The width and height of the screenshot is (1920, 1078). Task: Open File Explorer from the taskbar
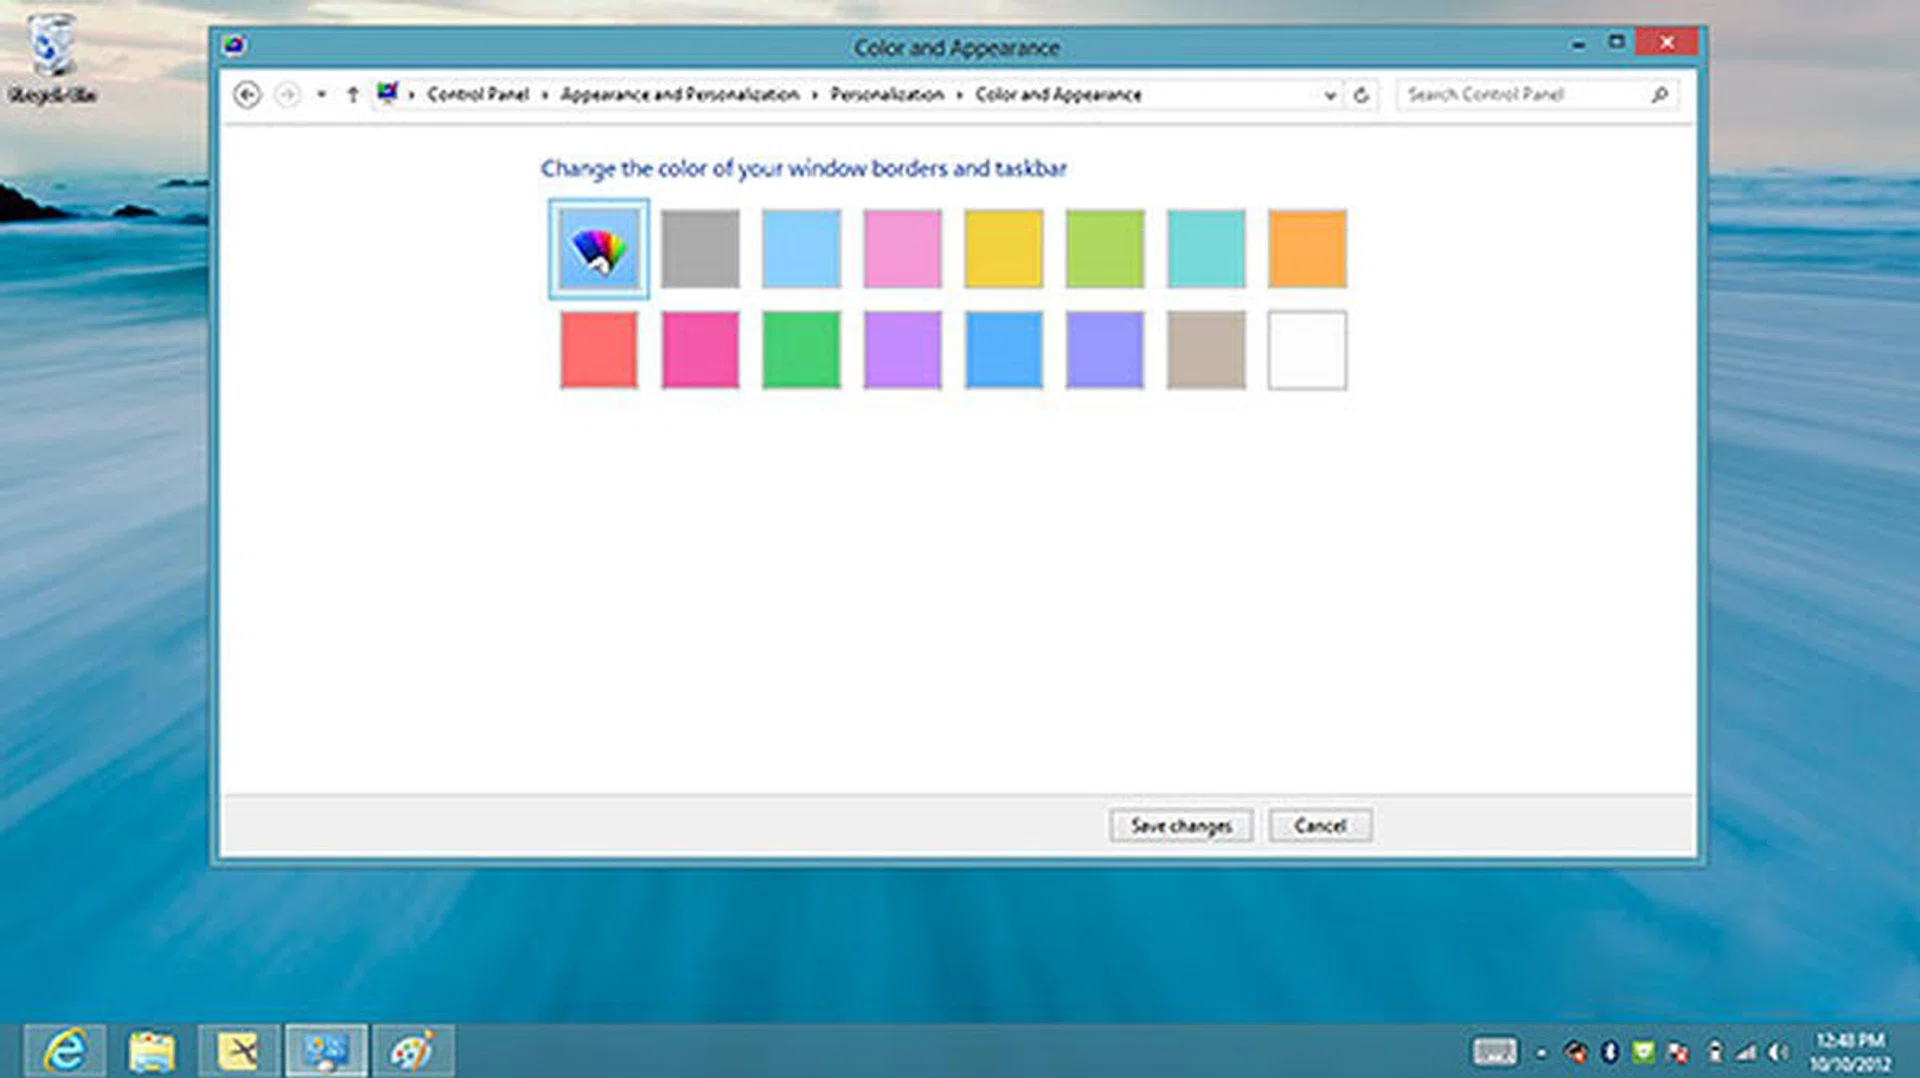tap(152, 1051)
